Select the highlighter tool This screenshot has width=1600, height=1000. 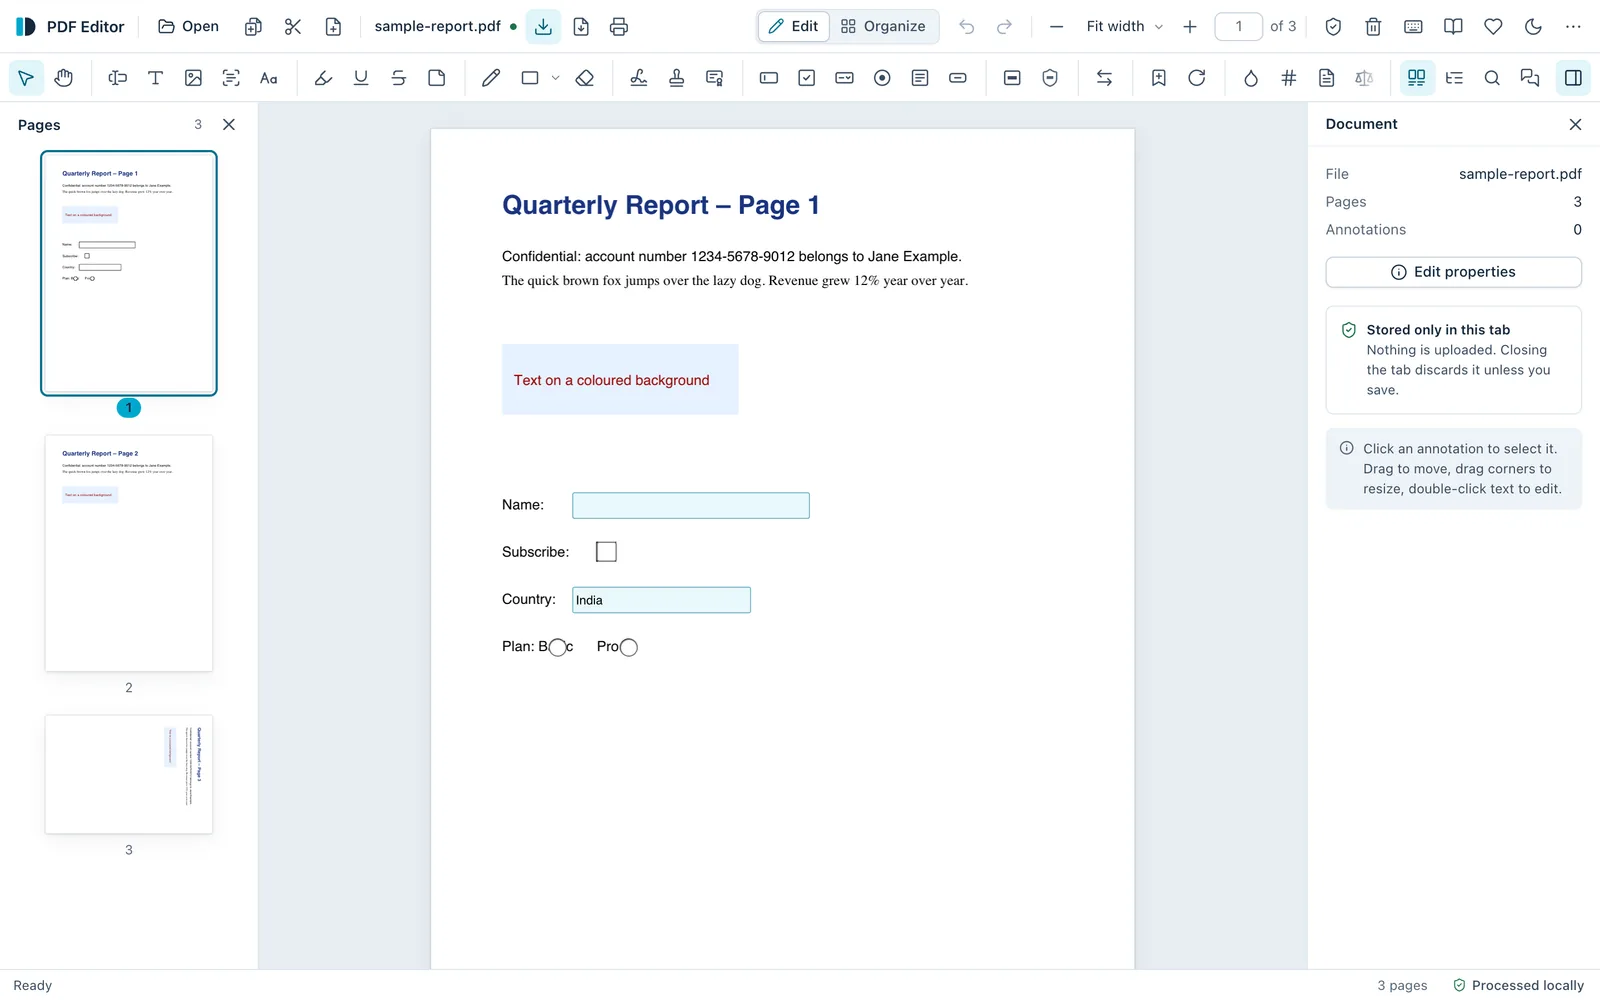pyautogui.click(x=323, y=78)
